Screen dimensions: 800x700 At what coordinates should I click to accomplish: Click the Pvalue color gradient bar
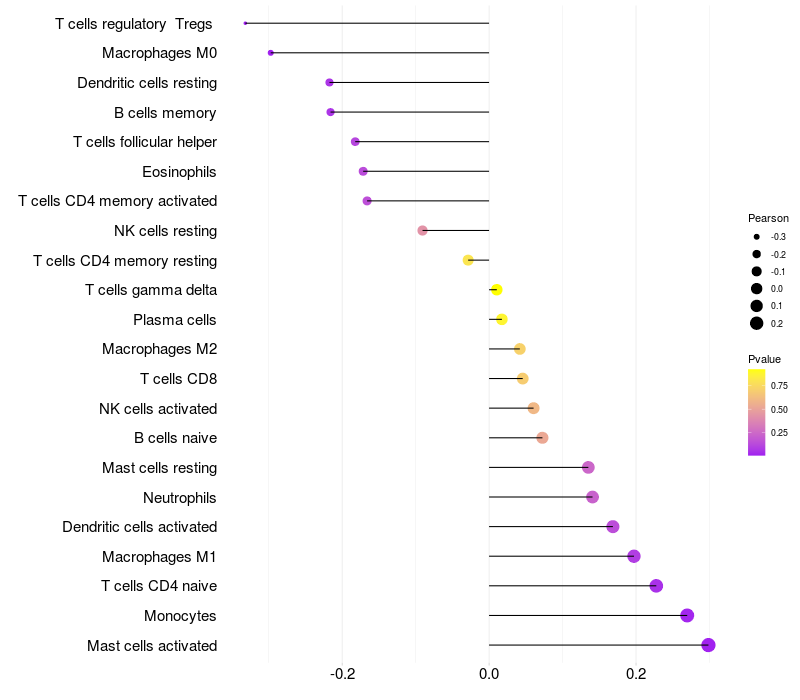tap(757, 412)
